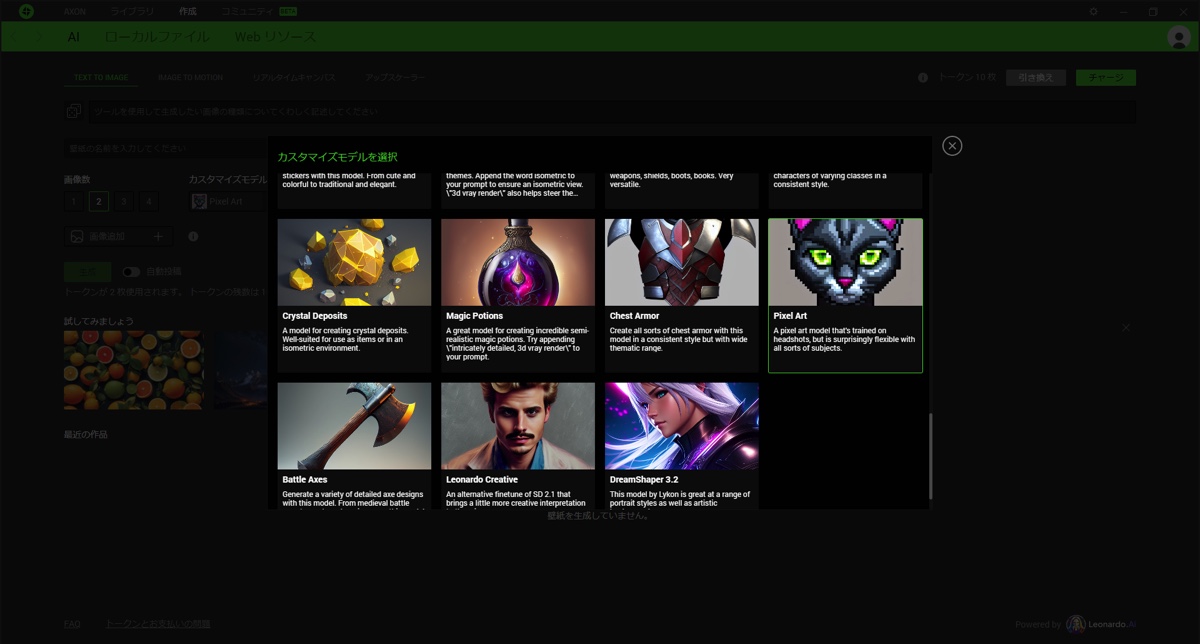
Task: Click the plus icon in 画像追加
Action: pyautogui.click(x=158, y=237)
